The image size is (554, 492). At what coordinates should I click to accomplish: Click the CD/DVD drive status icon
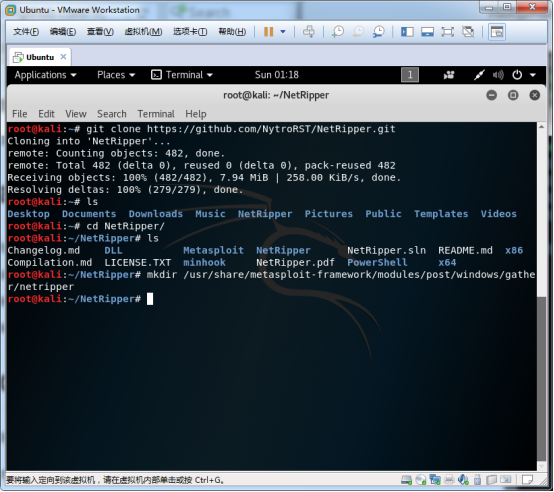(420, 480)
